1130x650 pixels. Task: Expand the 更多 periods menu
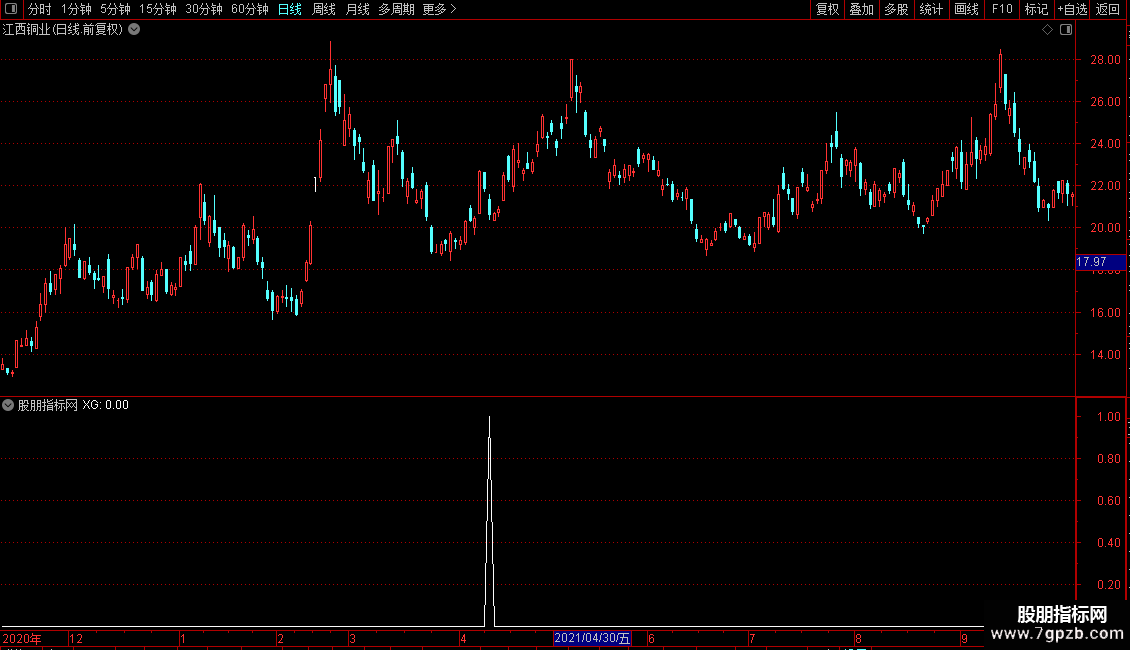pyautogui.click(x=439, y=9)
